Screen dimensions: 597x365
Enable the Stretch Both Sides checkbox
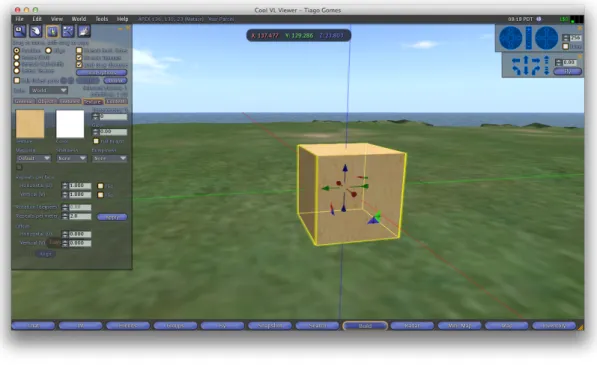pos(79,50)
